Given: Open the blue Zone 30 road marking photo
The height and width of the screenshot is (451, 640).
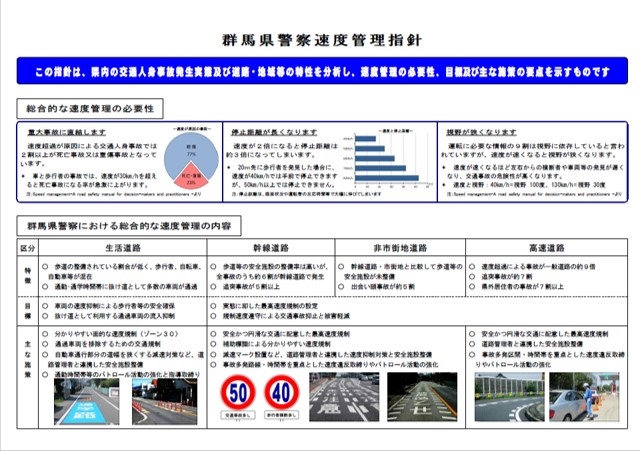Looking at the screenshot, I should coord(87,402).
